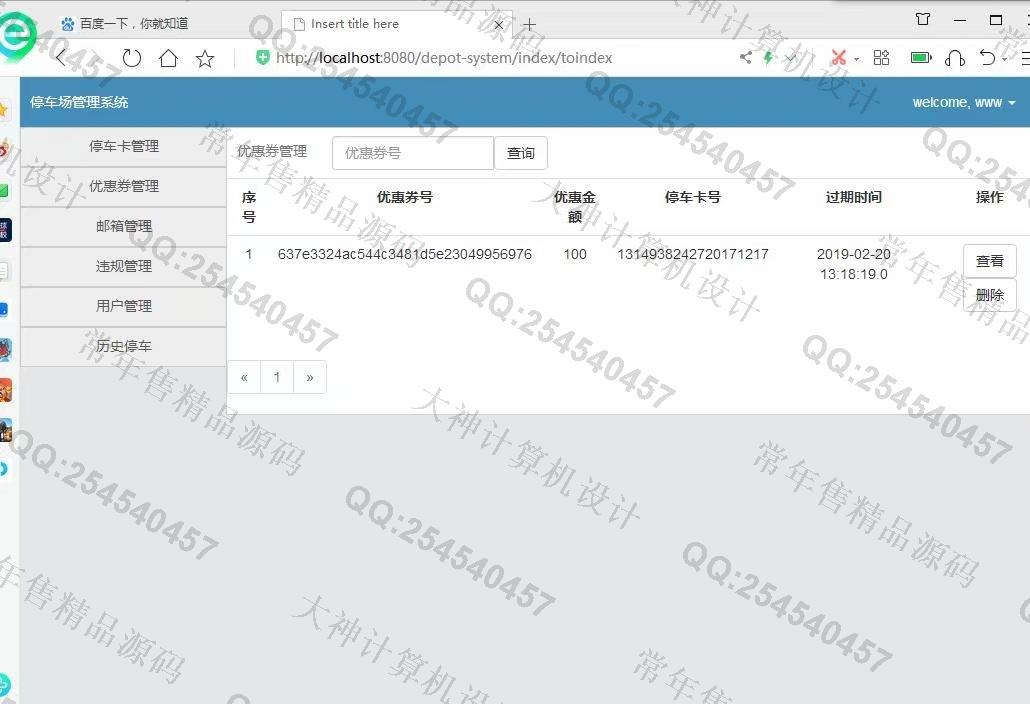Image resolution: width=1030 pixels, height=704 pixels.
Task: Click the share icon in address bar
Action: coord(746,57)
